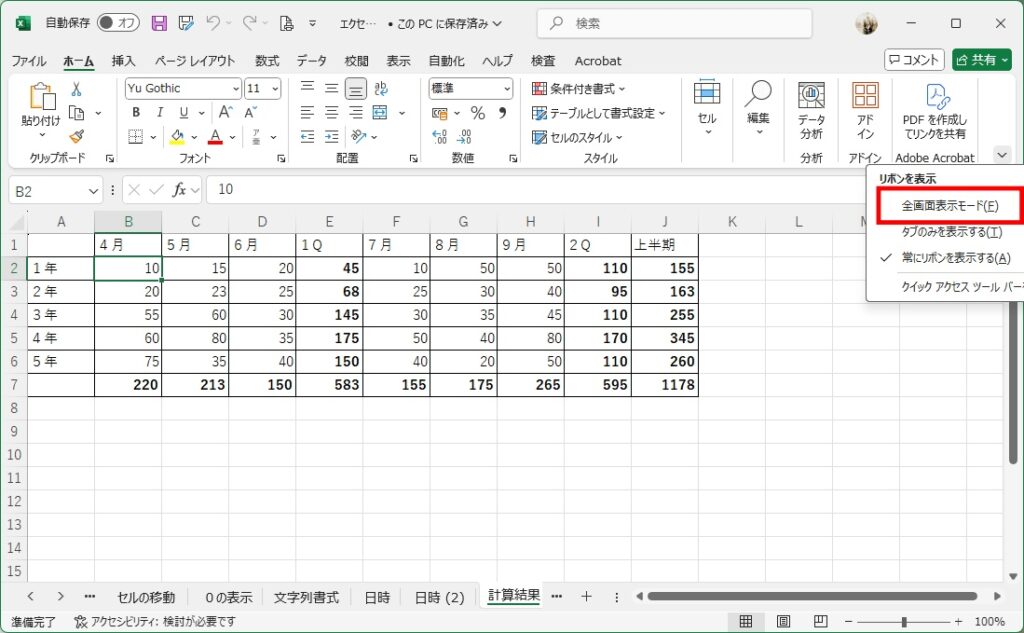Screen dimensions: 1024x633
Task: Click the Save icon in title bar
Action: (x=159, y=23)
